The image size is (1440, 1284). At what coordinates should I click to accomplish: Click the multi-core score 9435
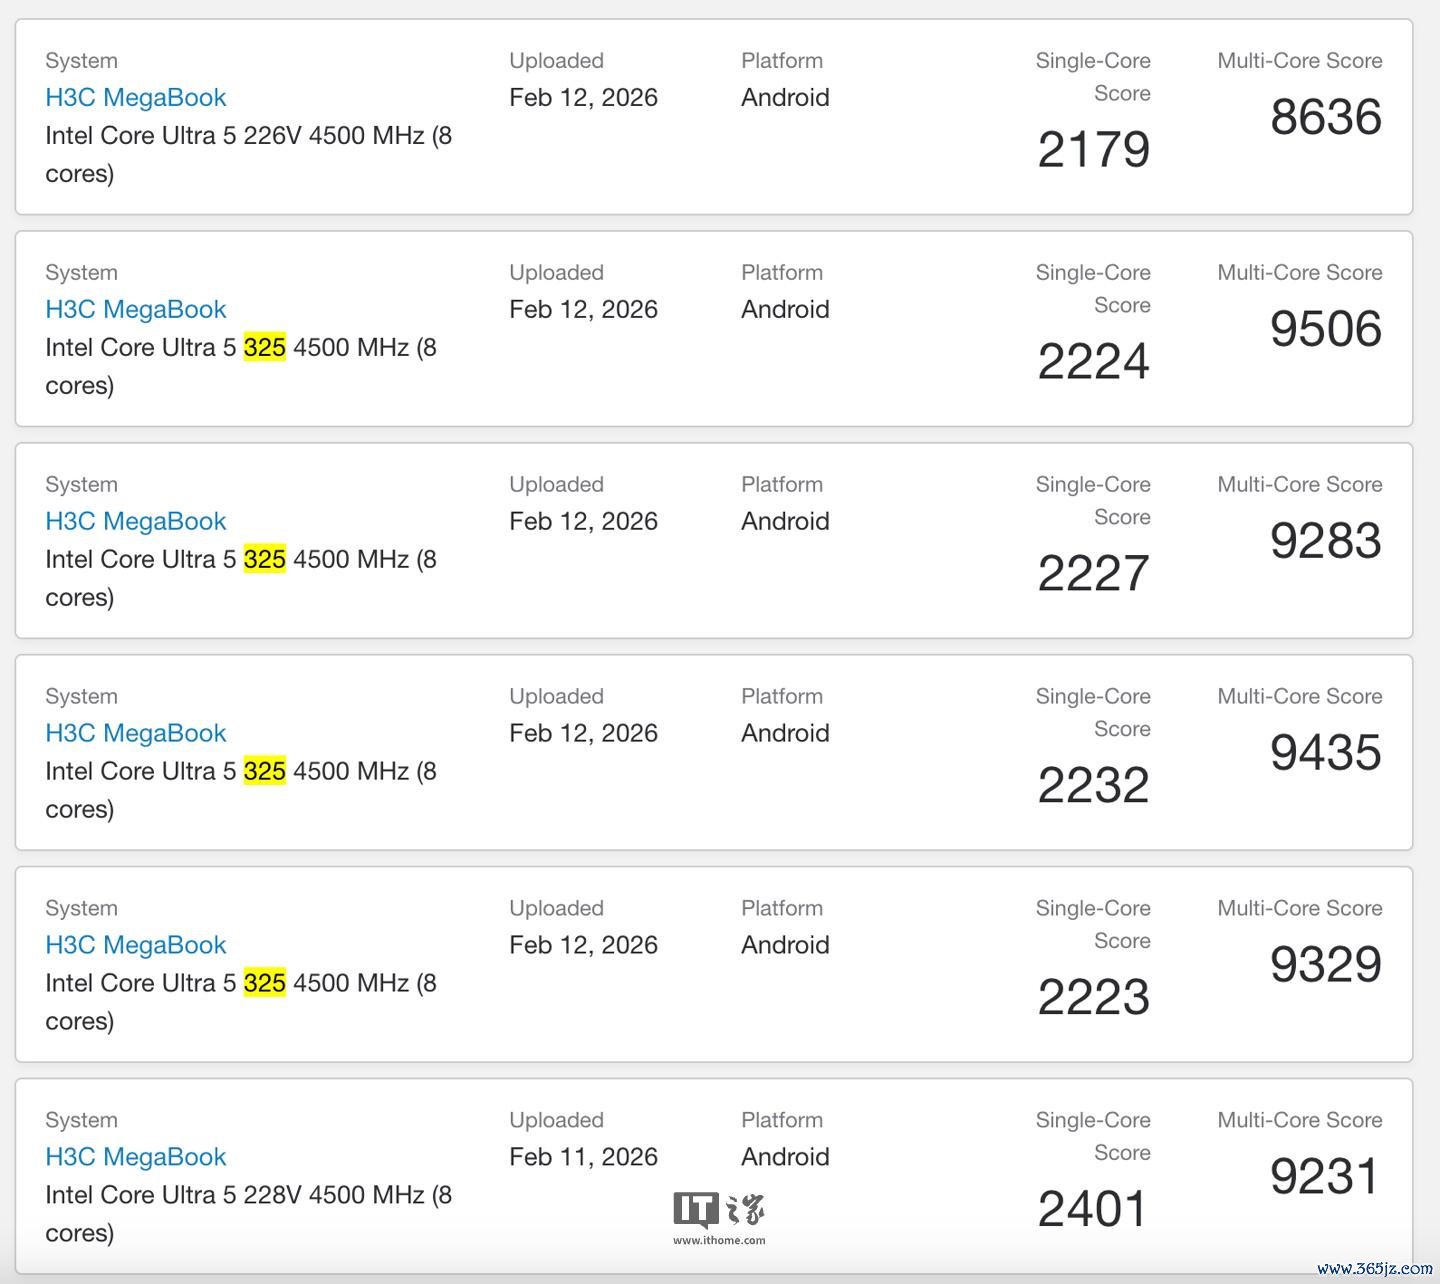point(1326,753)
